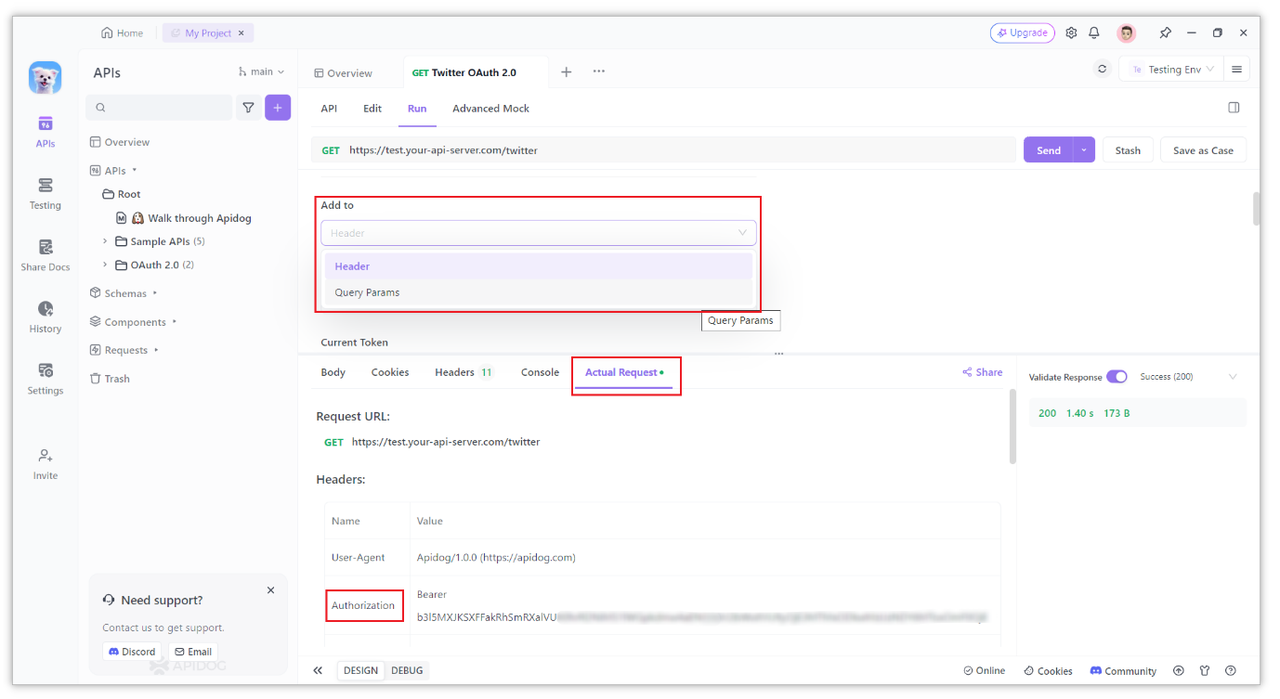
Task: Open Trash in the sidebar tree
Action: [x=110, y=379]
